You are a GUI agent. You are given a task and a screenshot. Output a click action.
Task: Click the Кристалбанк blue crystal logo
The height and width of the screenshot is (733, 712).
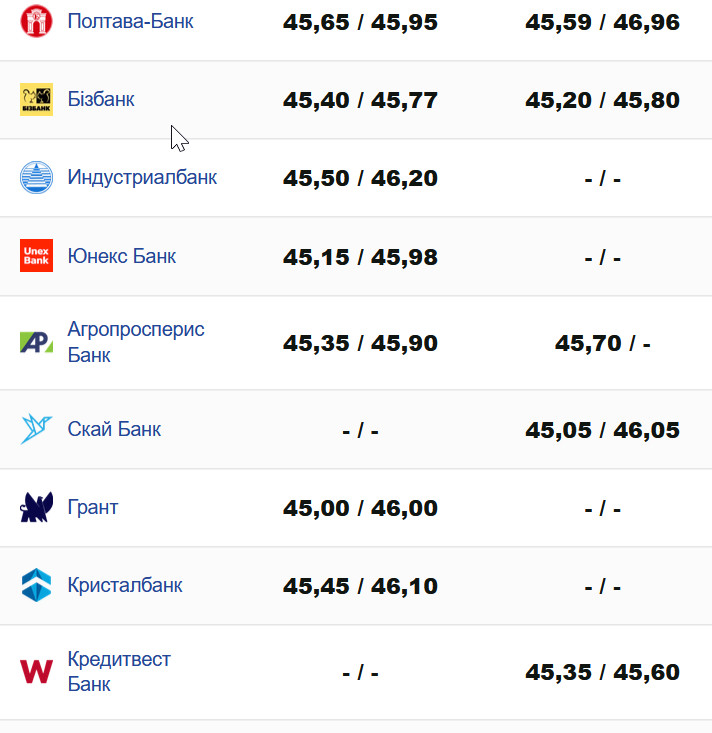36,585
